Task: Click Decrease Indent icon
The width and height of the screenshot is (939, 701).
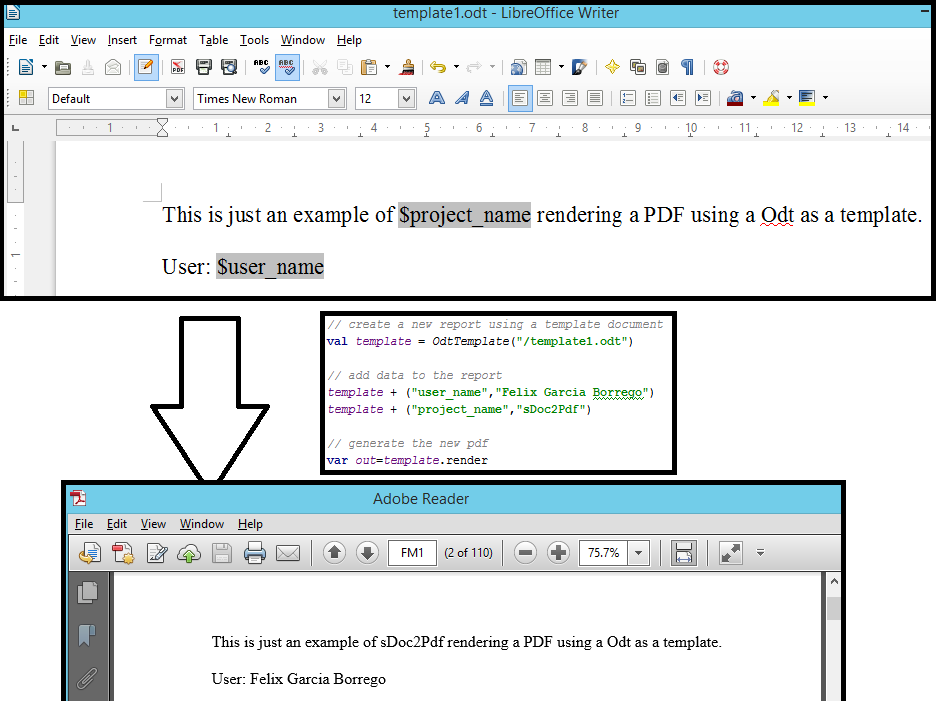Action: pos(678,98)
